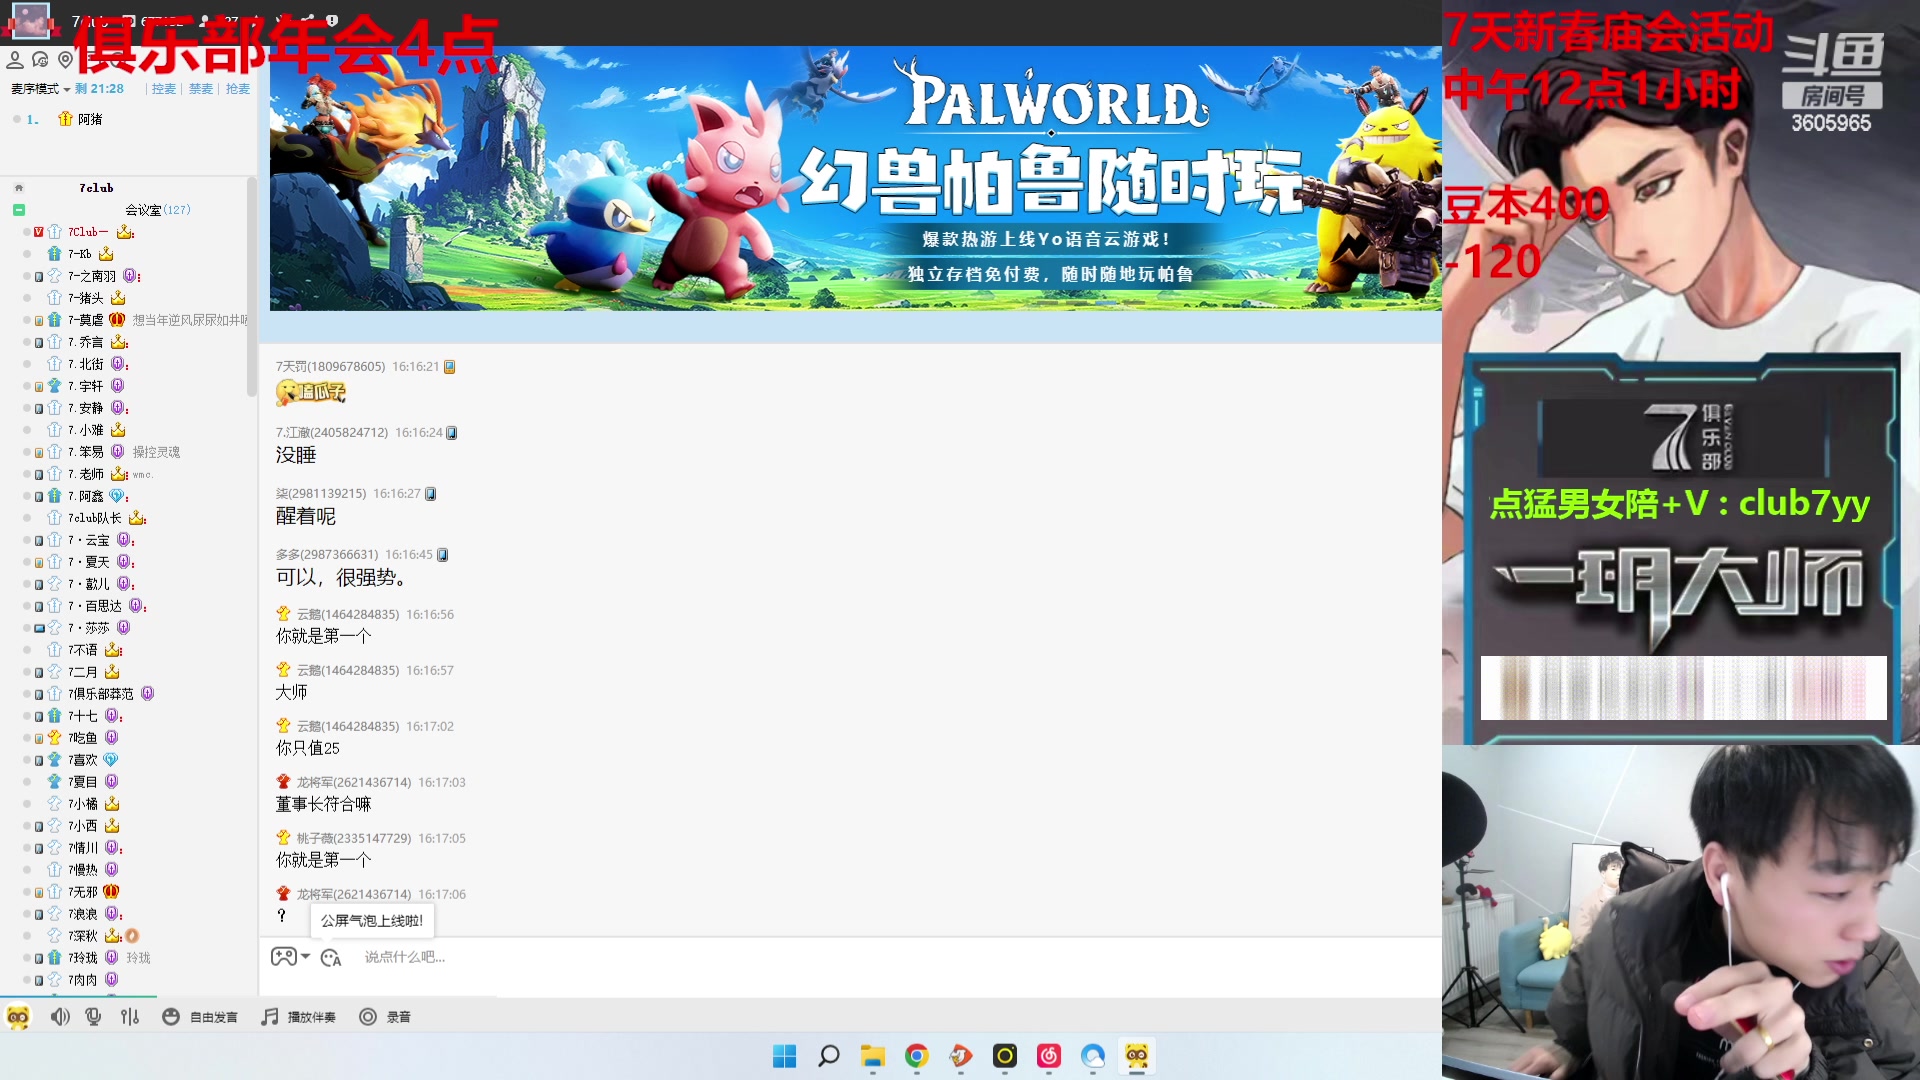Start recording with the 录音 button
The width and height of the screenshot is (1920, 1080).
pyautogui.click(x=385, y=1017)
